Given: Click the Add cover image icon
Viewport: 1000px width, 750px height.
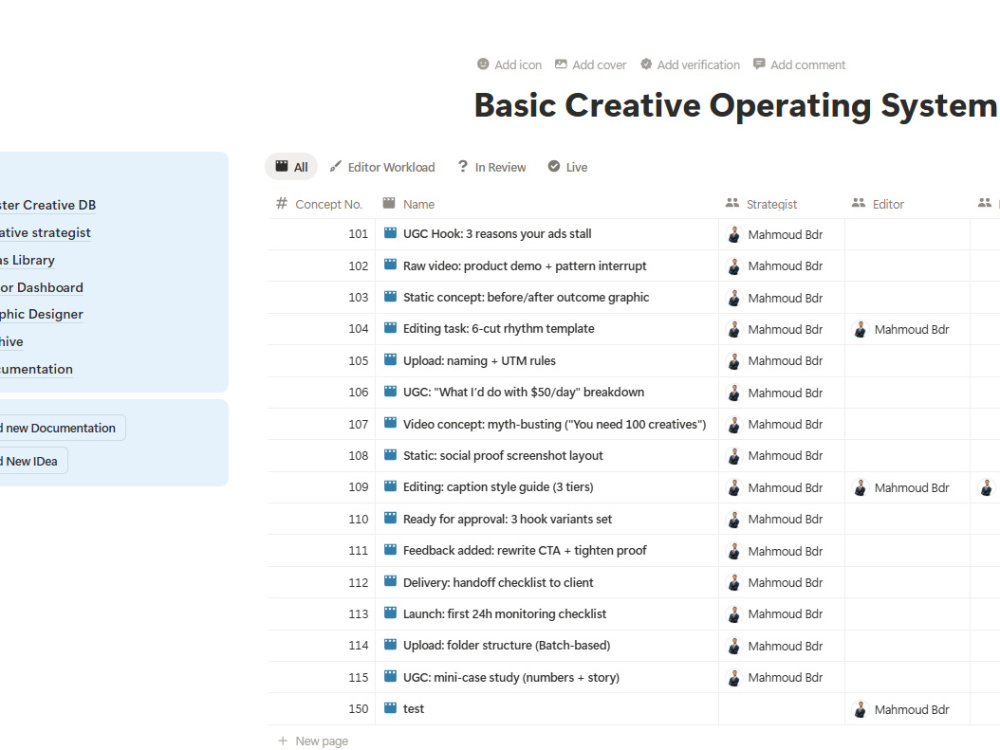Looking at the screenshot, I should (561, 64).
